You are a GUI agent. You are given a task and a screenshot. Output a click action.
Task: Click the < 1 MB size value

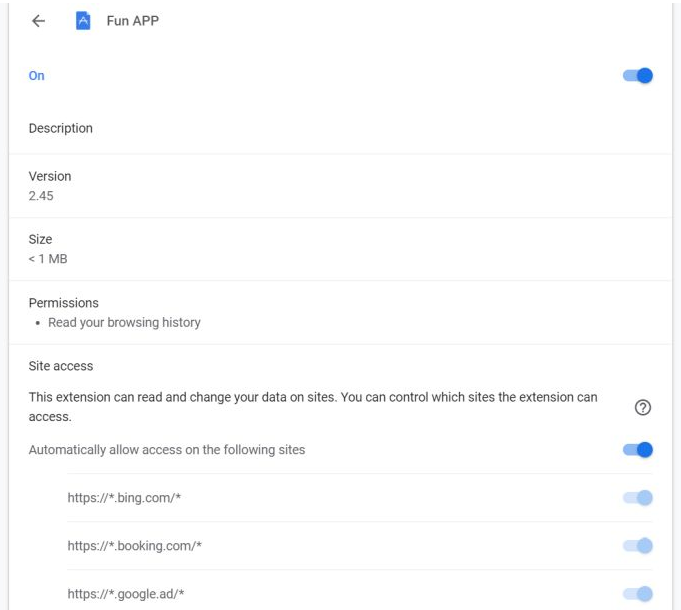tap(48, 259)
